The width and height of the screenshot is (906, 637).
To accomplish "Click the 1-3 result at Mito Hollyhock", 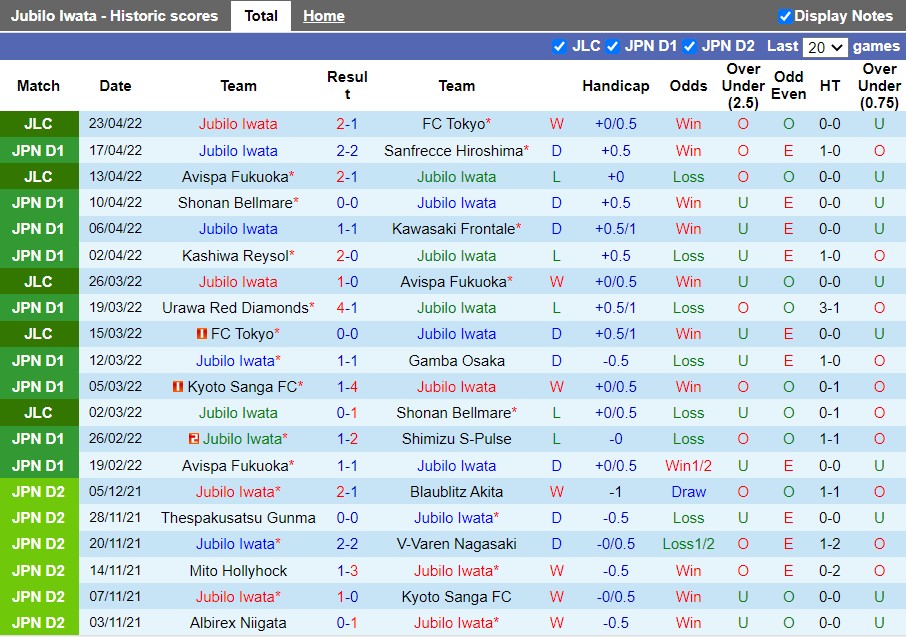I will 347,571.
